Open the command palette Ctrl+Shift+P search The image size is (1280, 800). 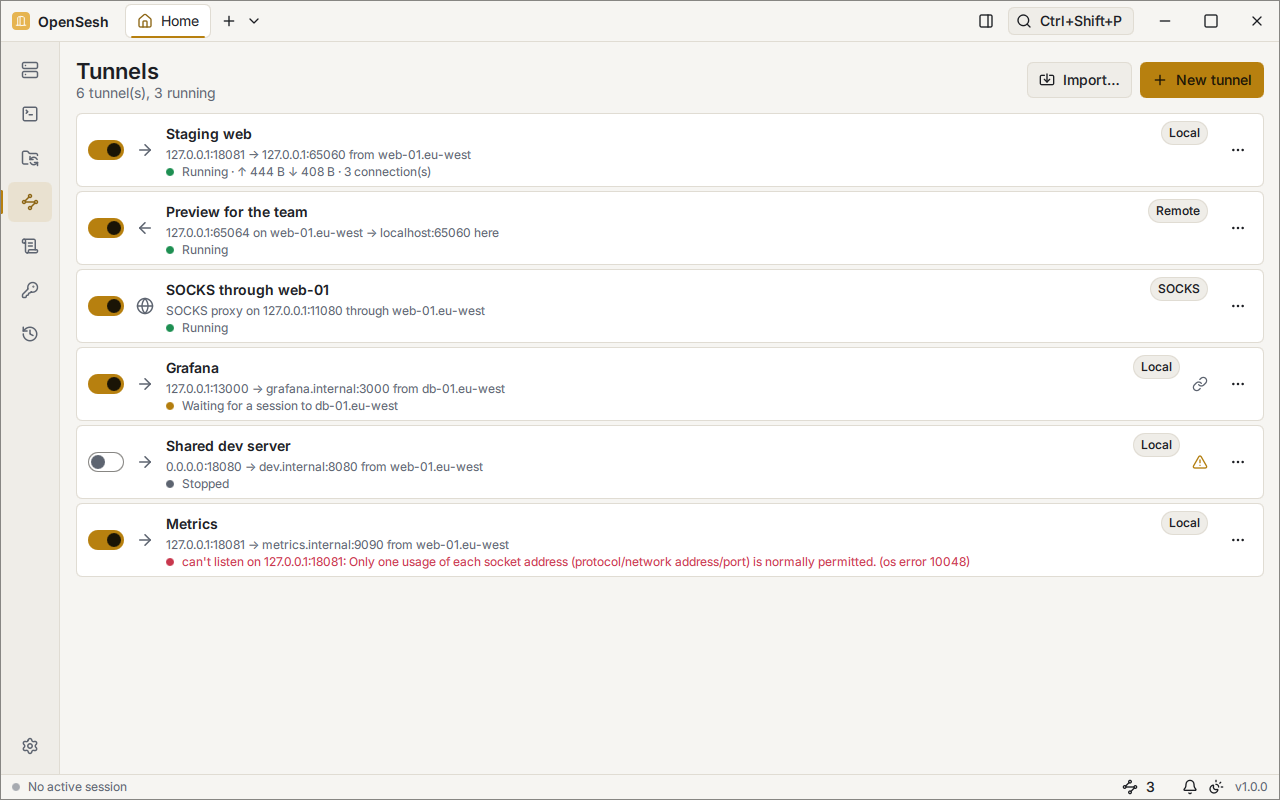[1071, 21]
